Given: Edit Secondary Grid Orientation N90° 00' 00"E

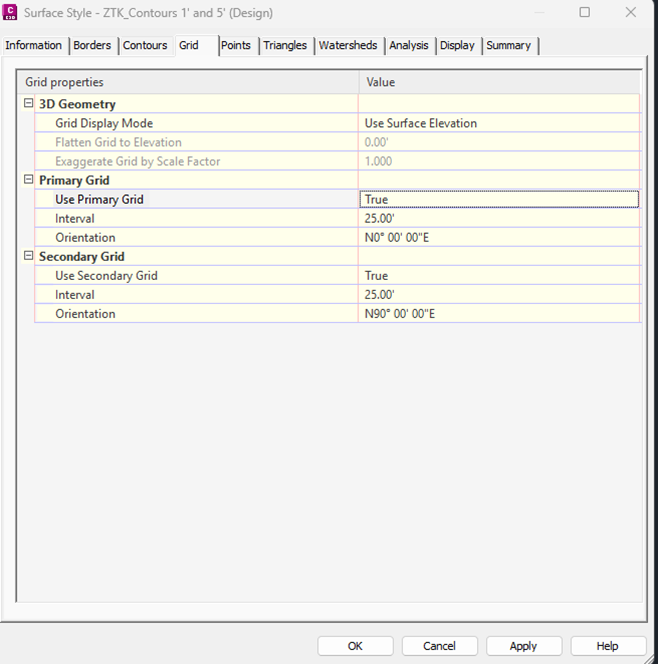Looking at the screenshot, I should [499, 313].
